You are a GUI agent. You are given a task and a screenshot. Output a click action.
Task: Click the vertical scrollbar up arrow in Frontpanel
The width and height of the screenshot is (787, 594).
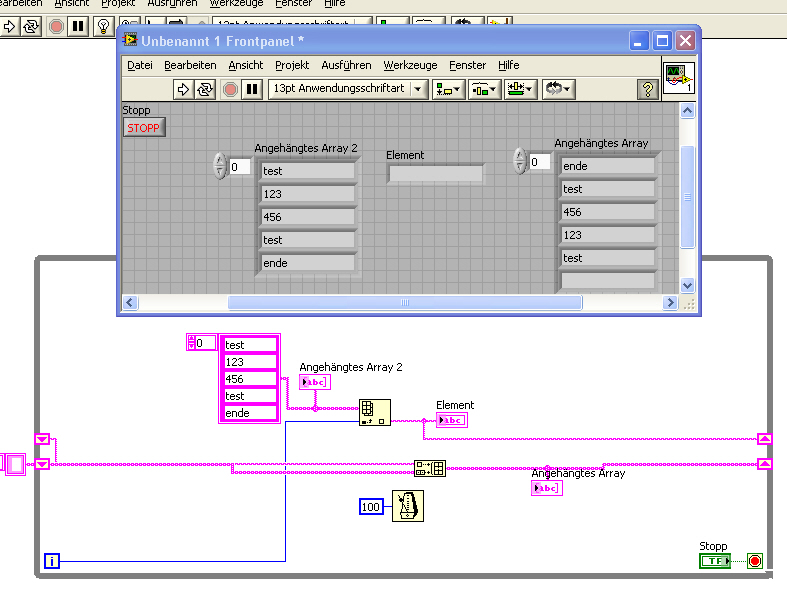click(687, 110)
